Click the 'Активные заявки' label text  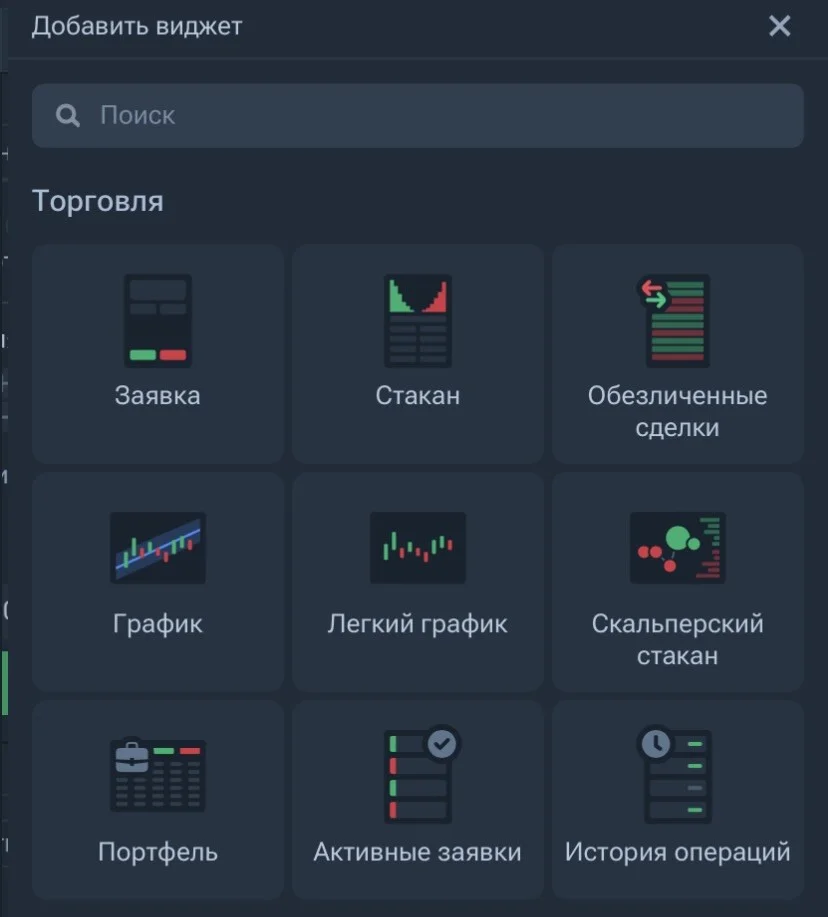[418, 852]
